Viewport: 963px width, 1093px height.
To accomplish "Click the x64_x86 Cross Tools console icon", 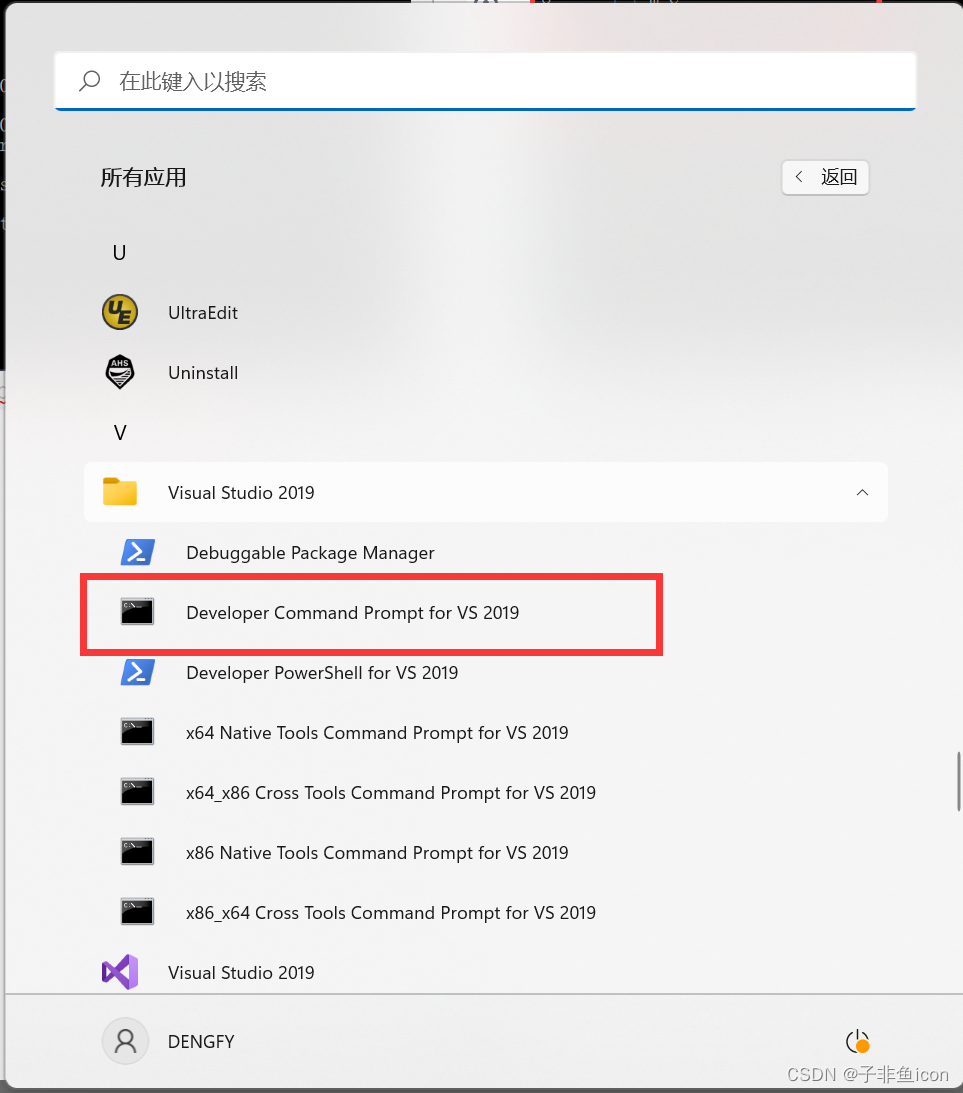I will tap(137, 792).
